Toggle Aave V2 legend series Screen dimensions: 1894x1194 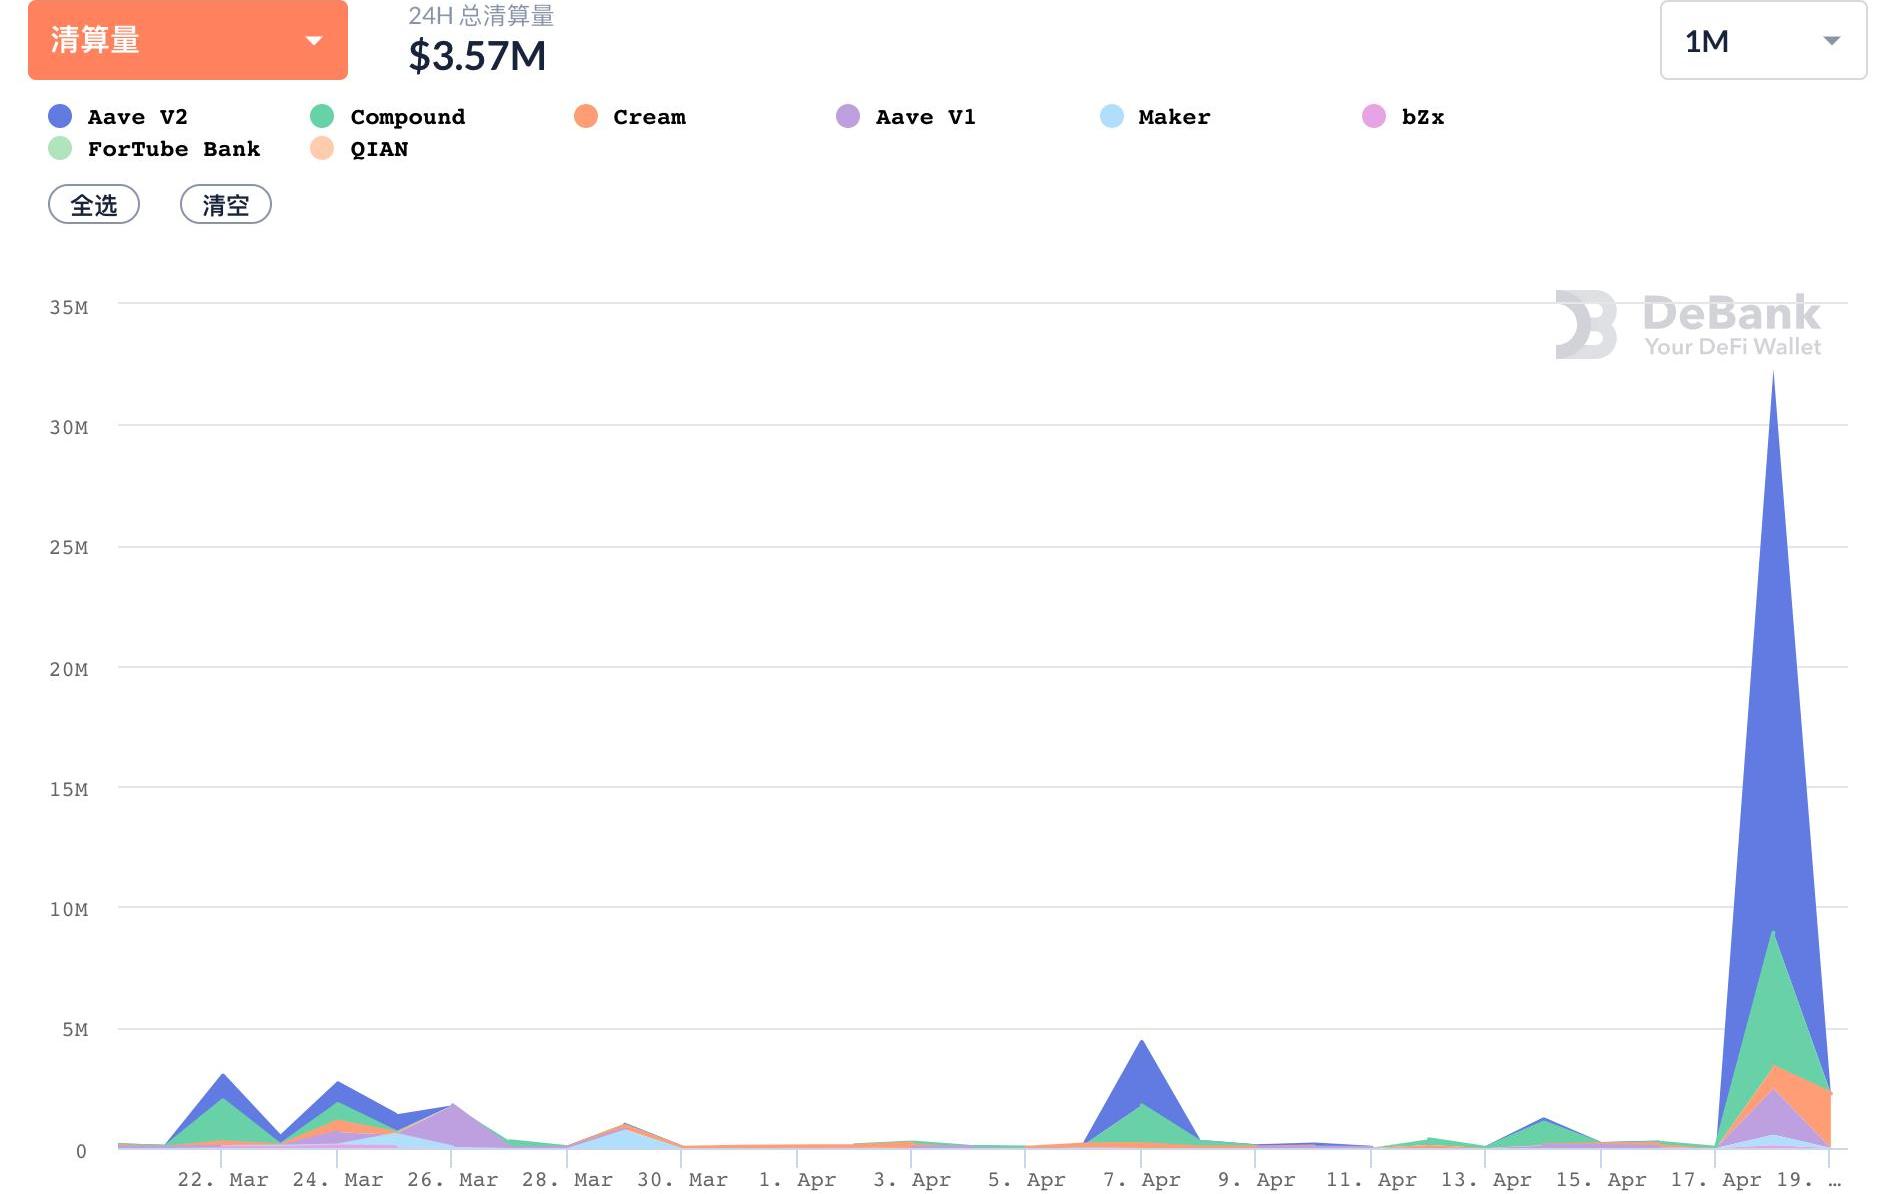tap(118, 117)
